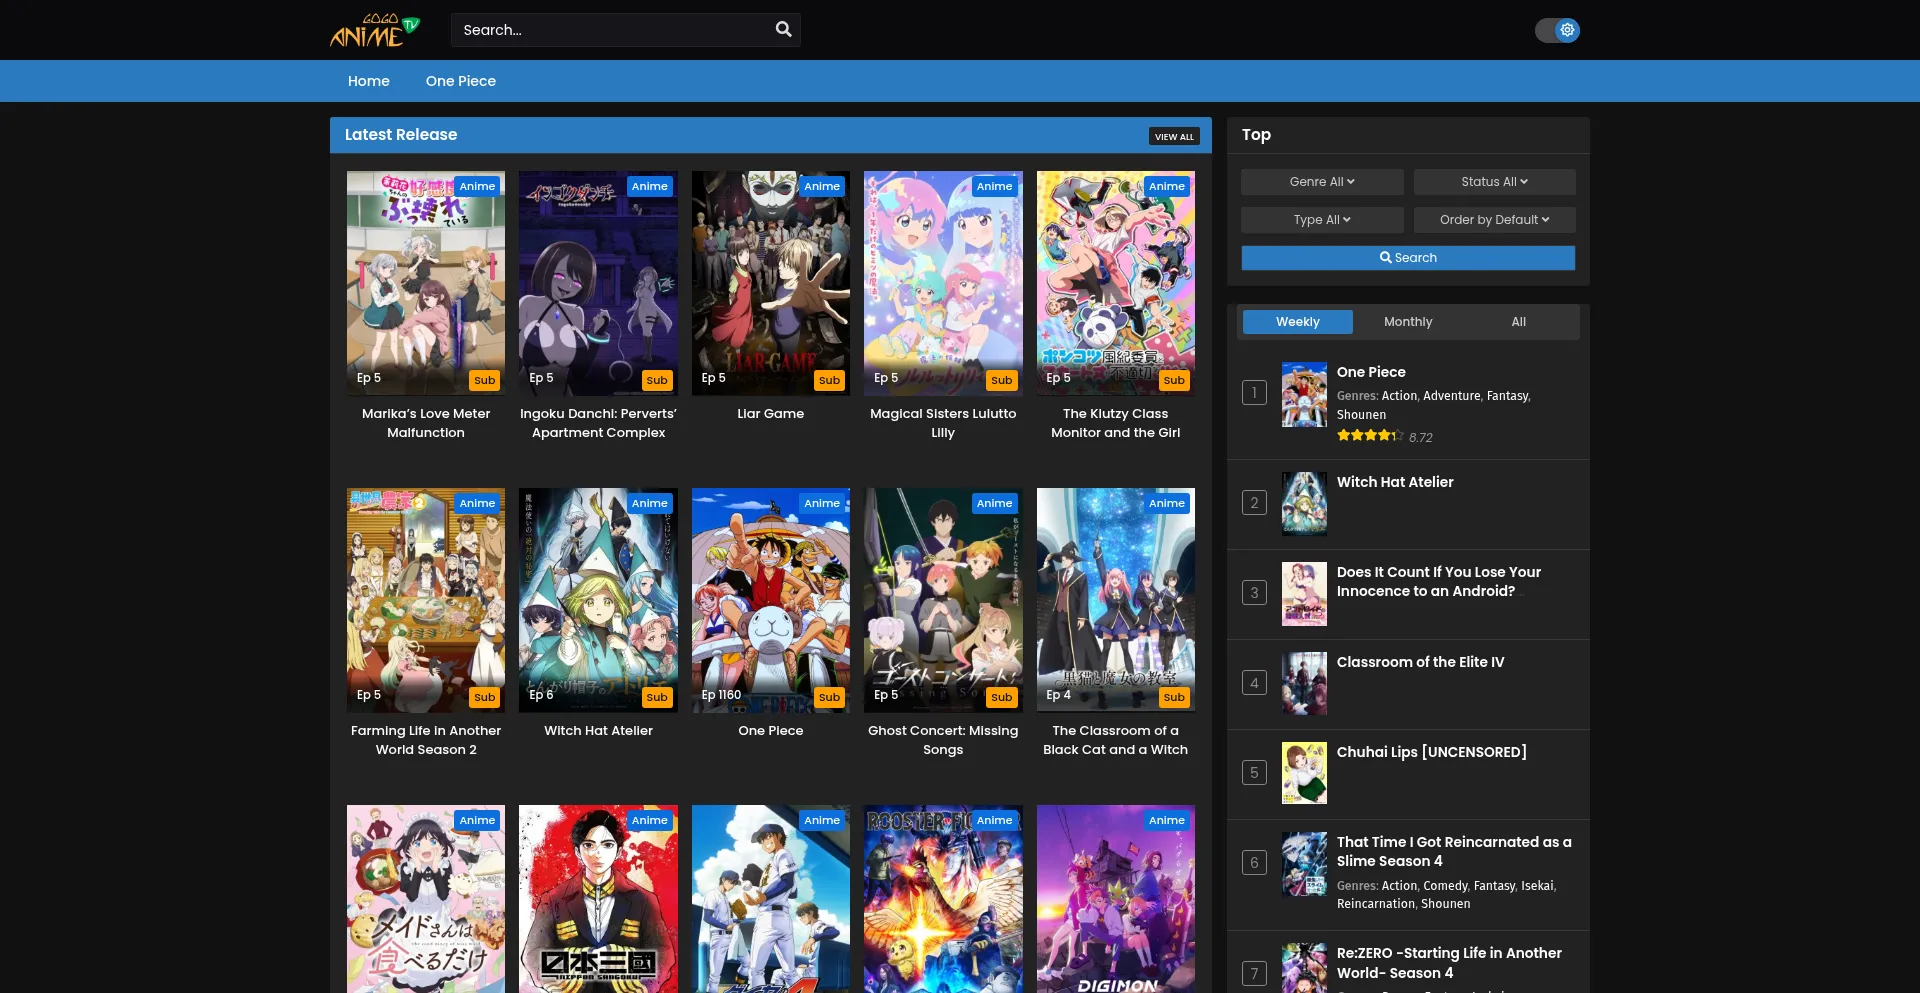Click the Reincarnation genre link
1920x993 pixels.
(1375, 904)
